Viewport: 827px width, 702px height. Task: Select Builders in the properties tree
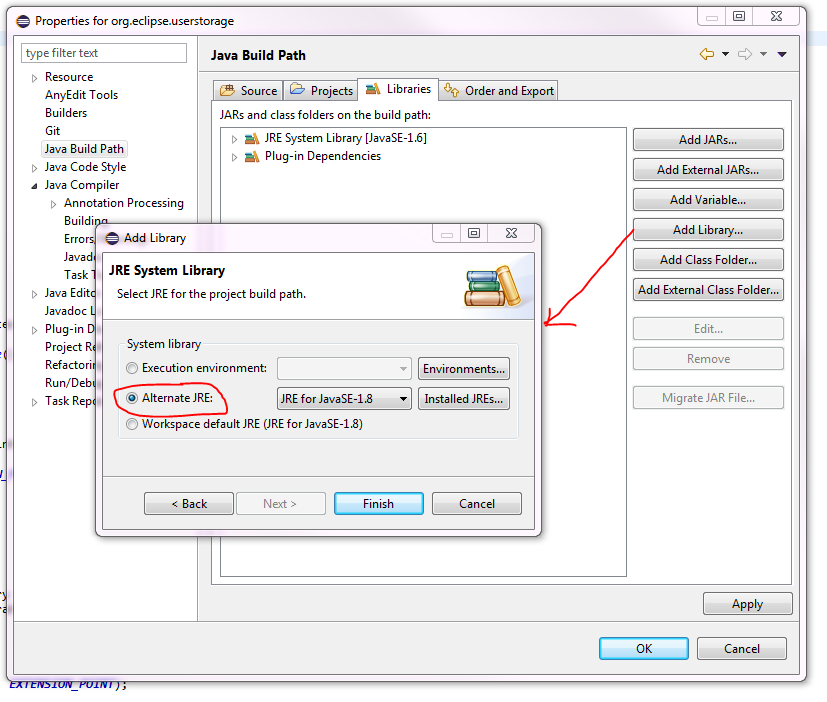(66, 113)
